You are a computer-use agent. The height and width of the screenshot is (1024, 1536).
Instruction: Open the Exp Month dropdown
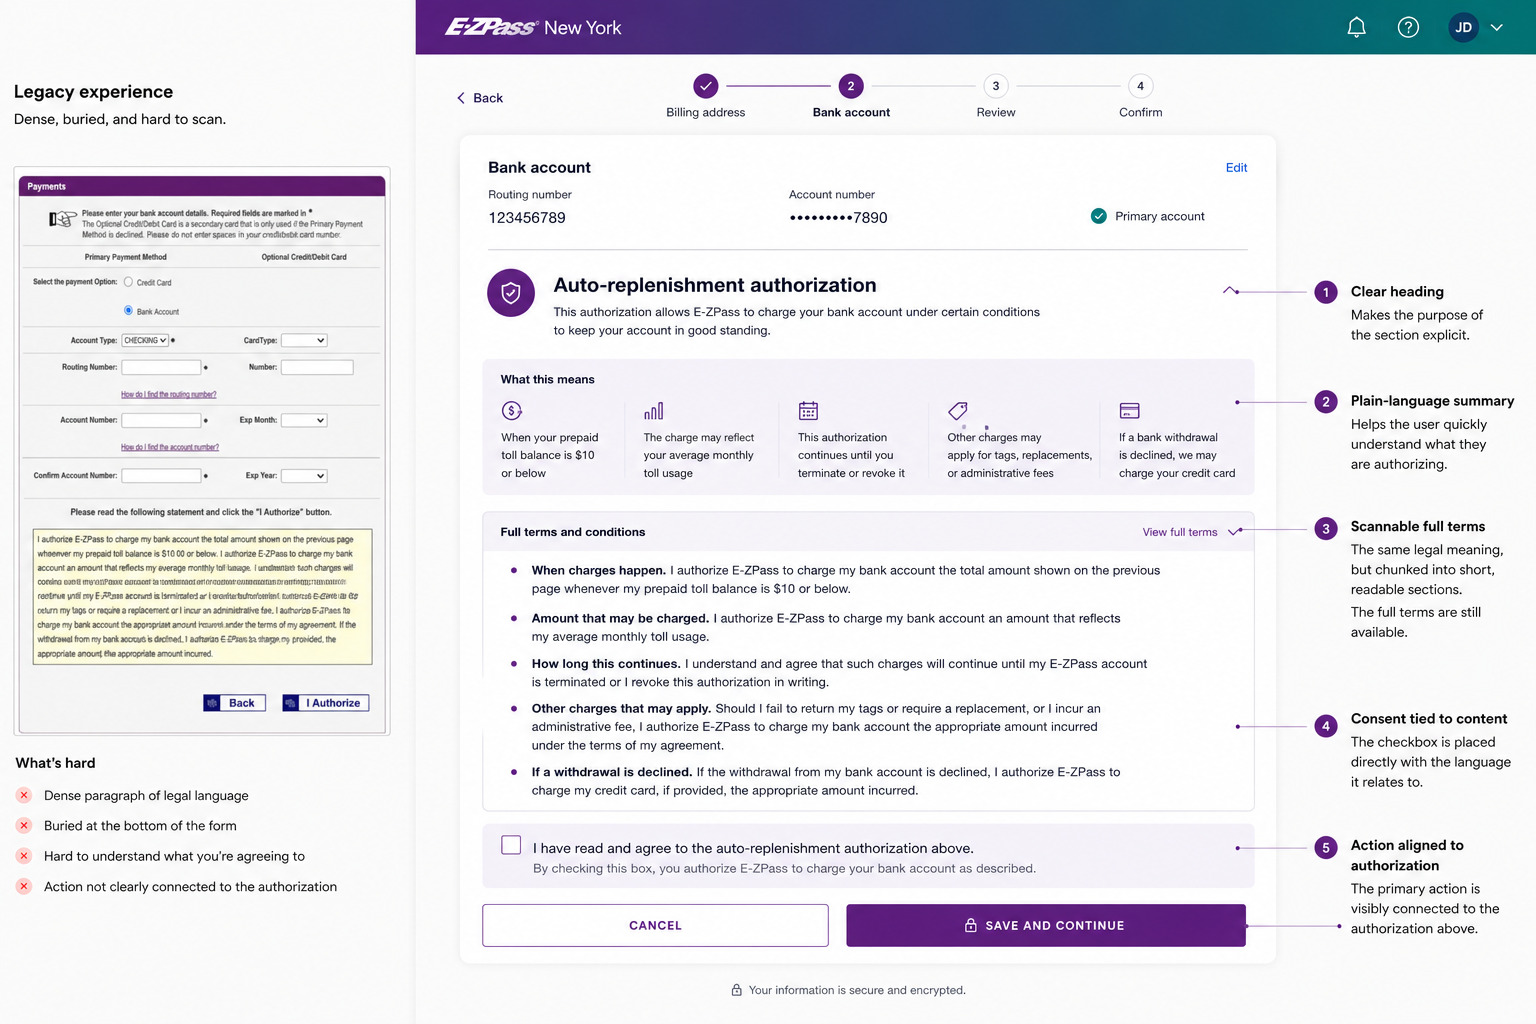click(x=304, y=420)
